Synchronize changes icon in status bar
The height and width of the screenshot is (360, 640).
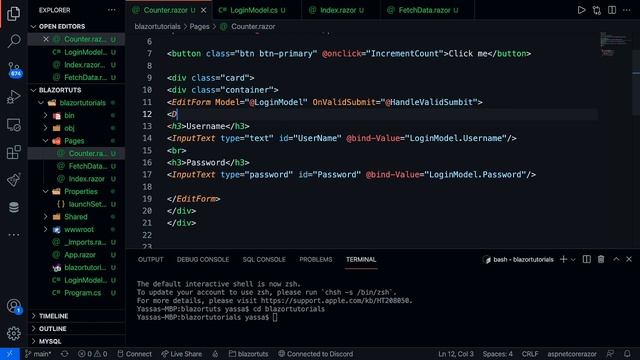64,354
